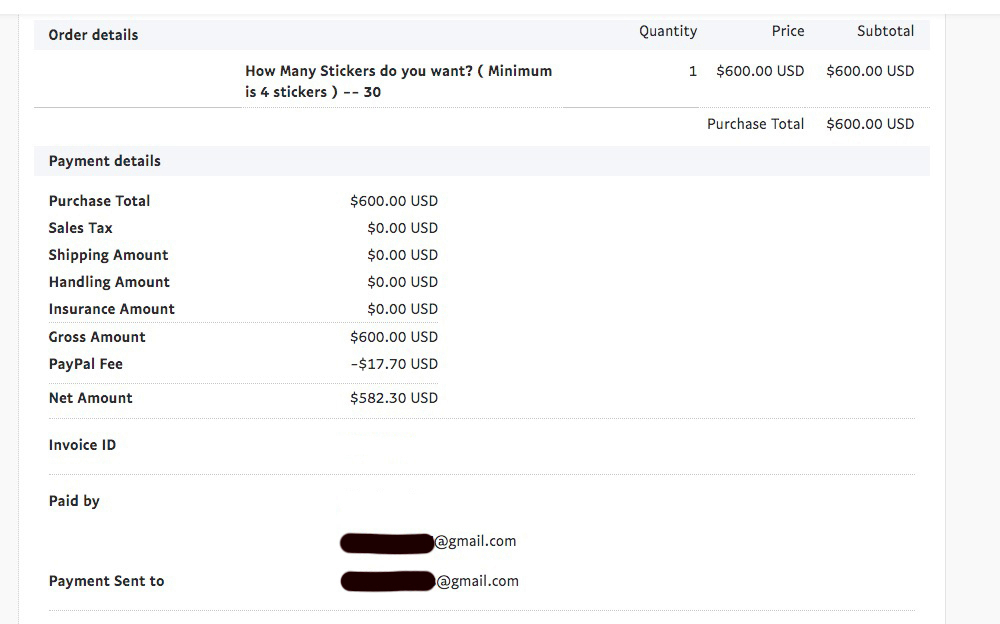
Task: Click the Purchase Total label beside the order subtotal
Action: click(755, 124)
